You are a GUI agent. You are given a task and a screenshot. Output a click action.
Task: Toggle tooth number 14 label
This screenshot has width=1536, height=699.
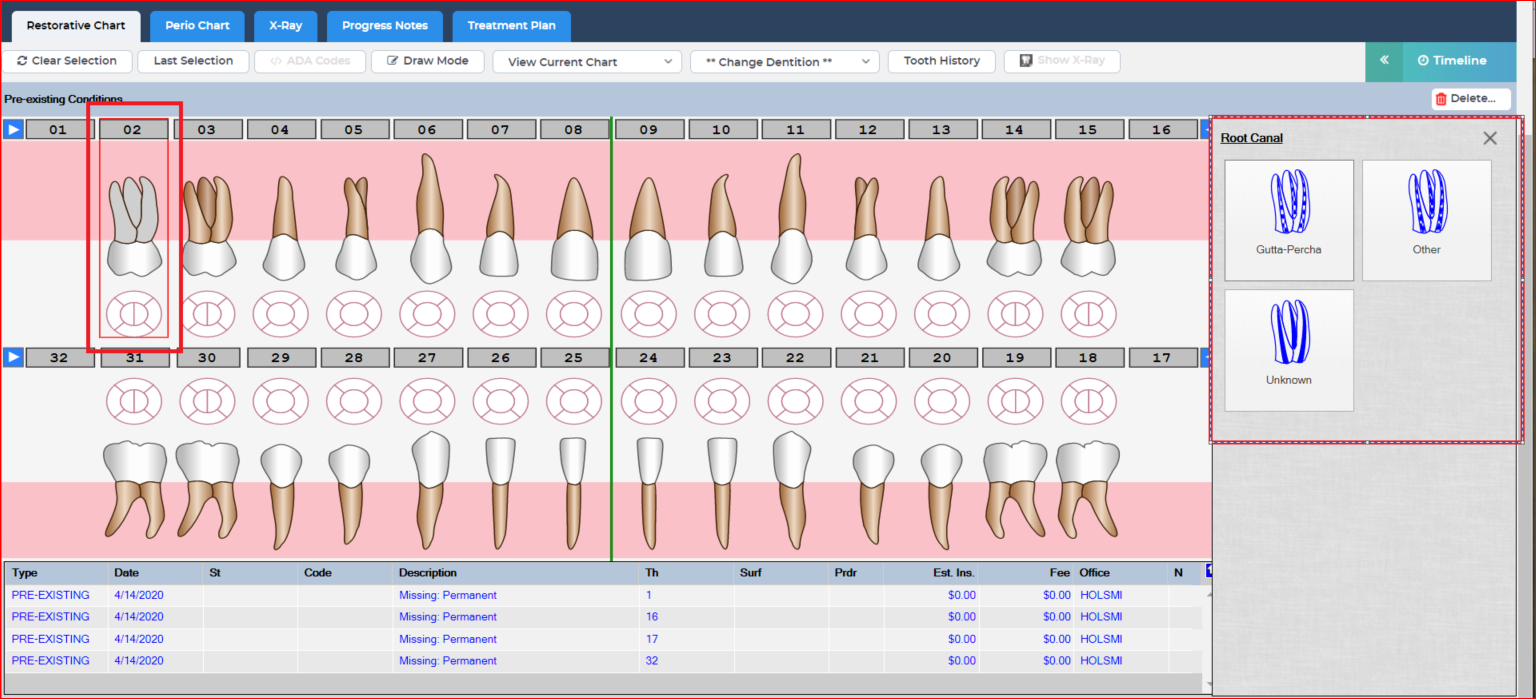coord(1015,130)
